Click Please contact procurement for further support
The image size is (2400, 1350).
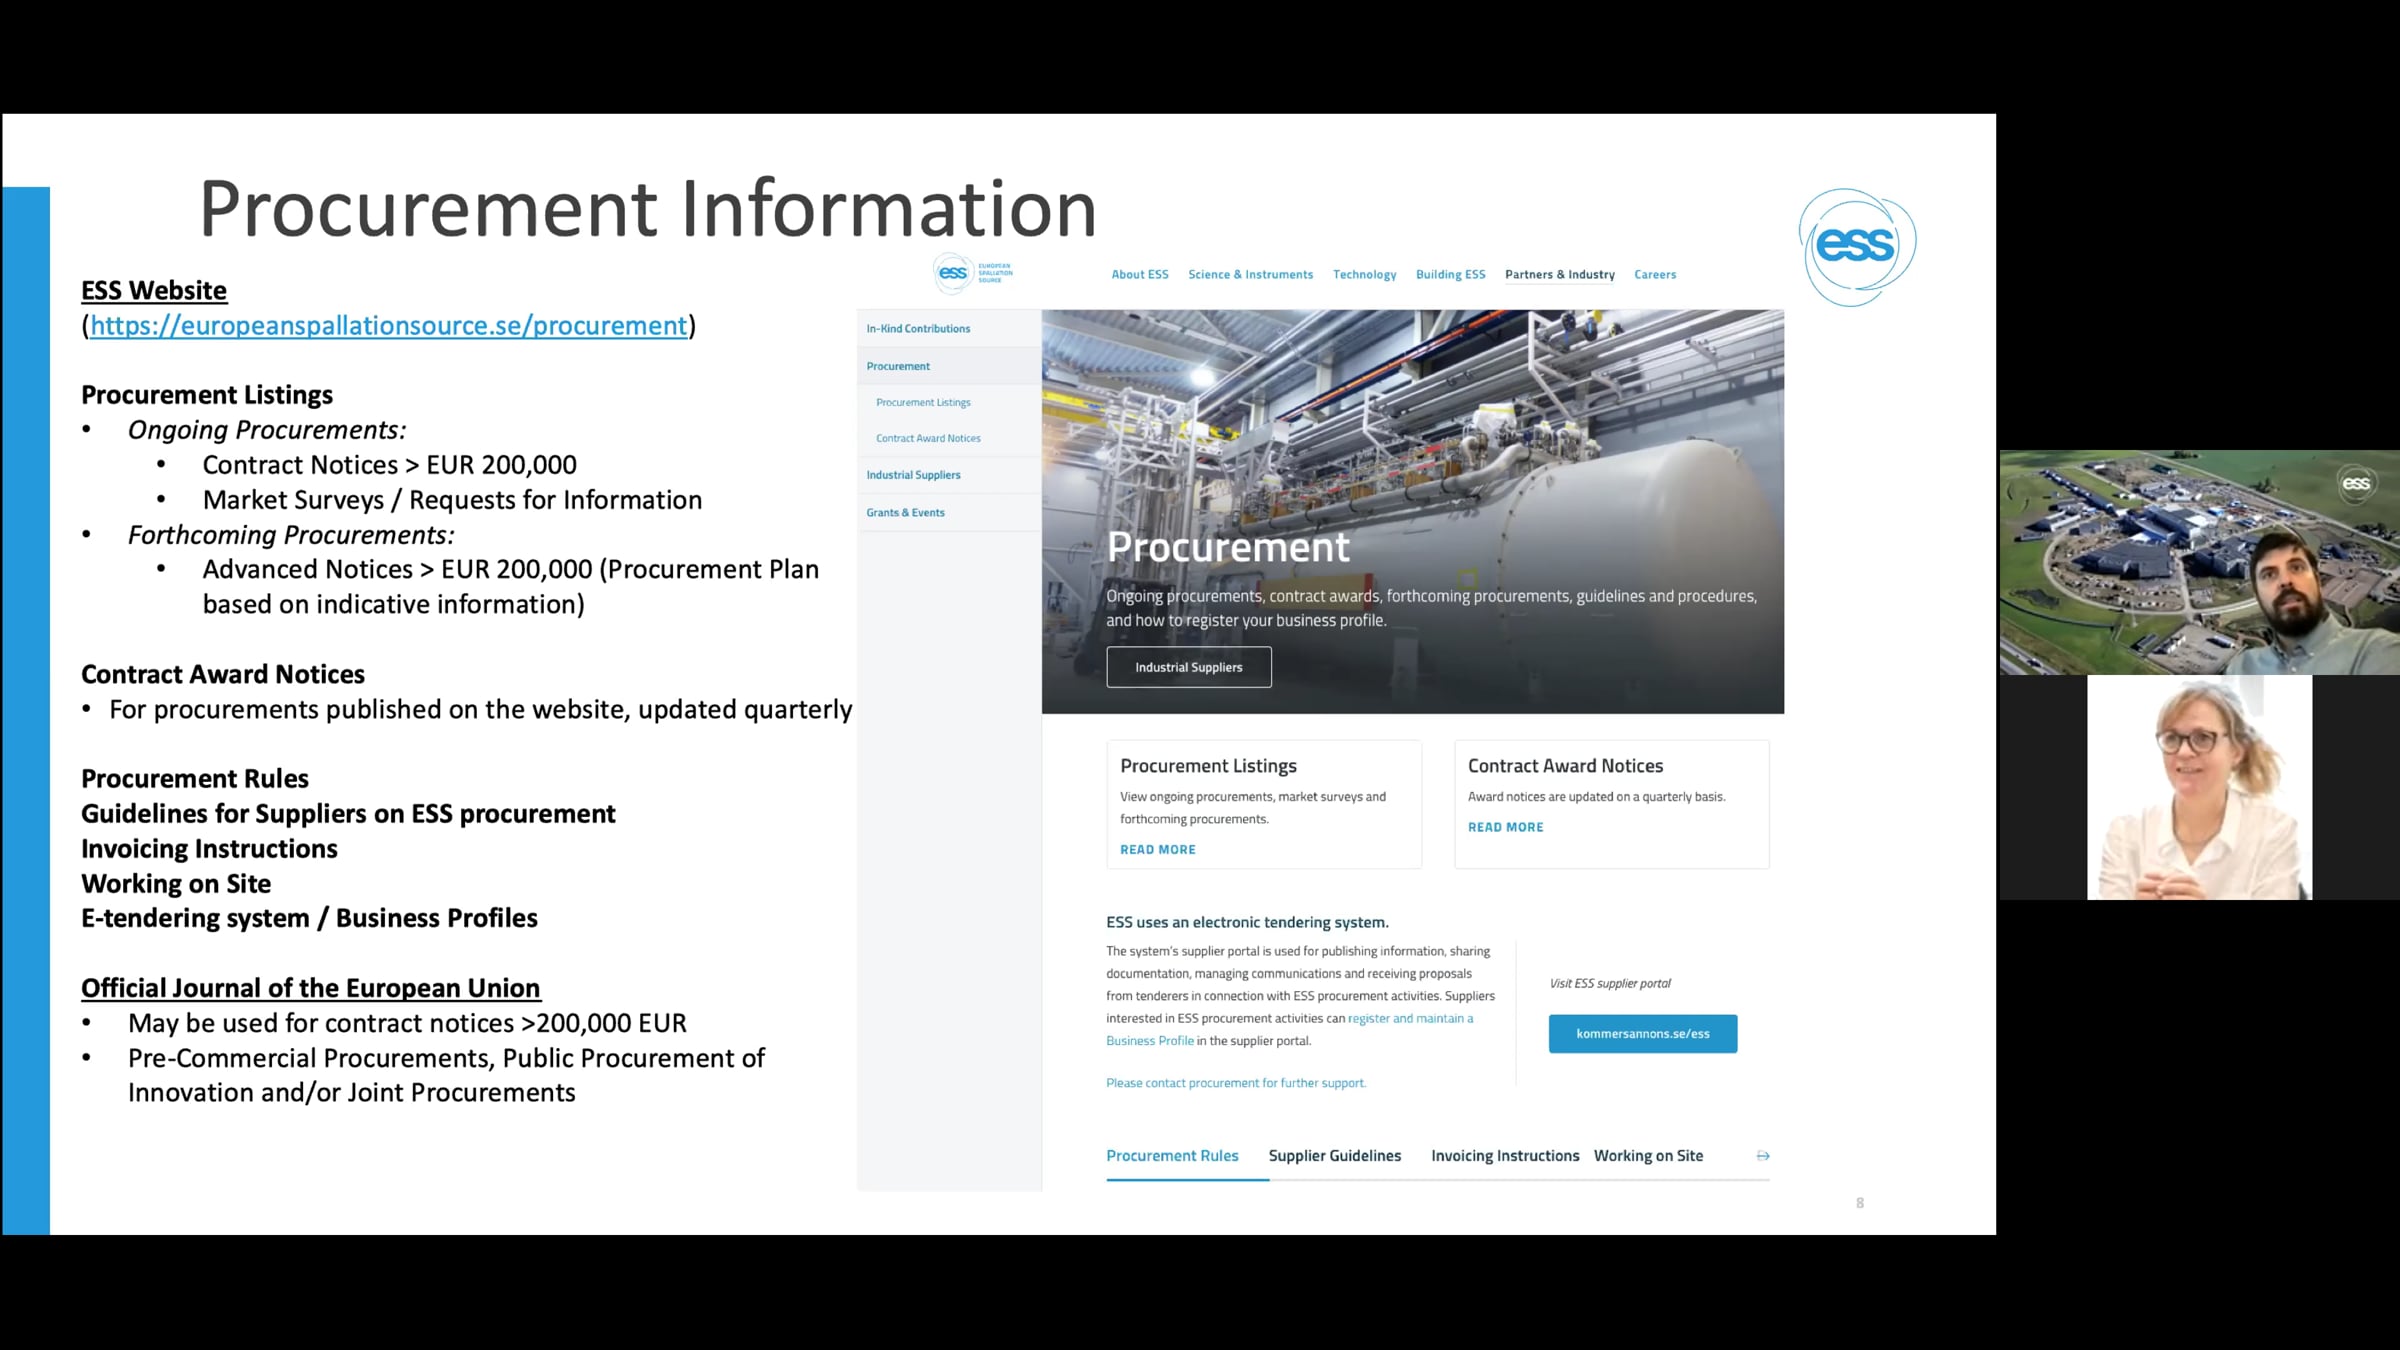coord(1235,1083)
